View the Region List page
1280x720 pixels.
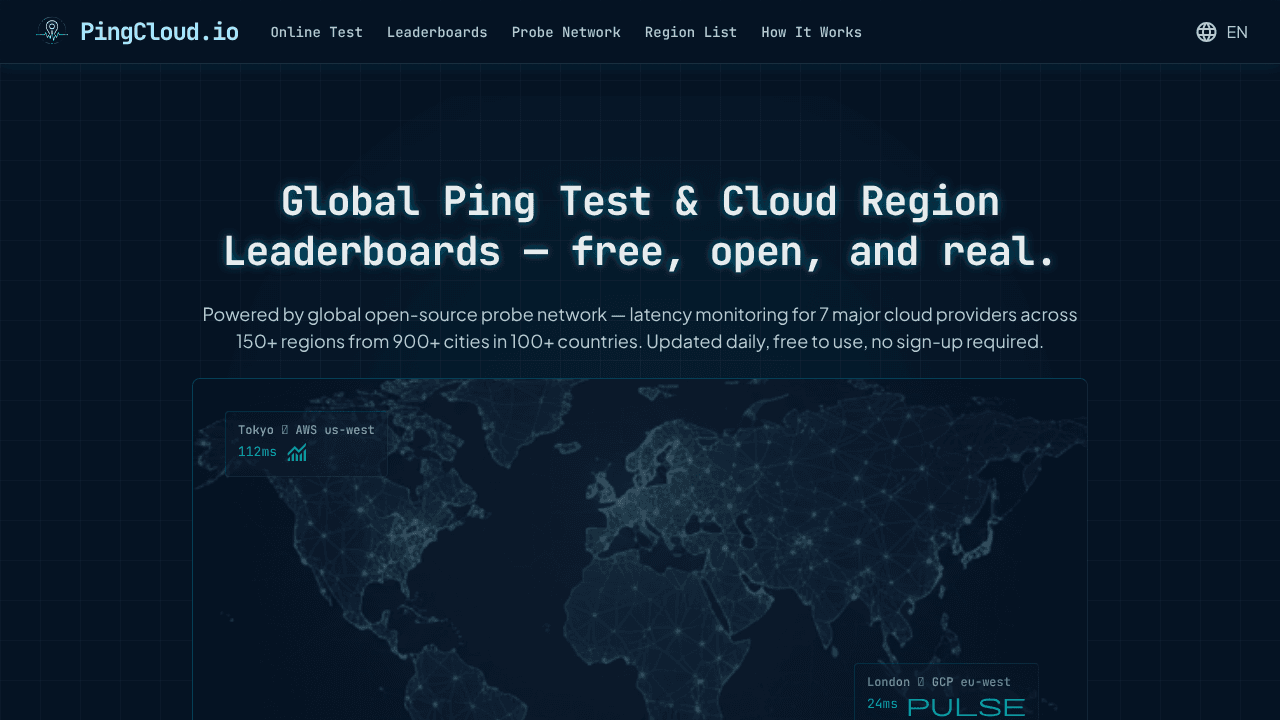point(691,32)
